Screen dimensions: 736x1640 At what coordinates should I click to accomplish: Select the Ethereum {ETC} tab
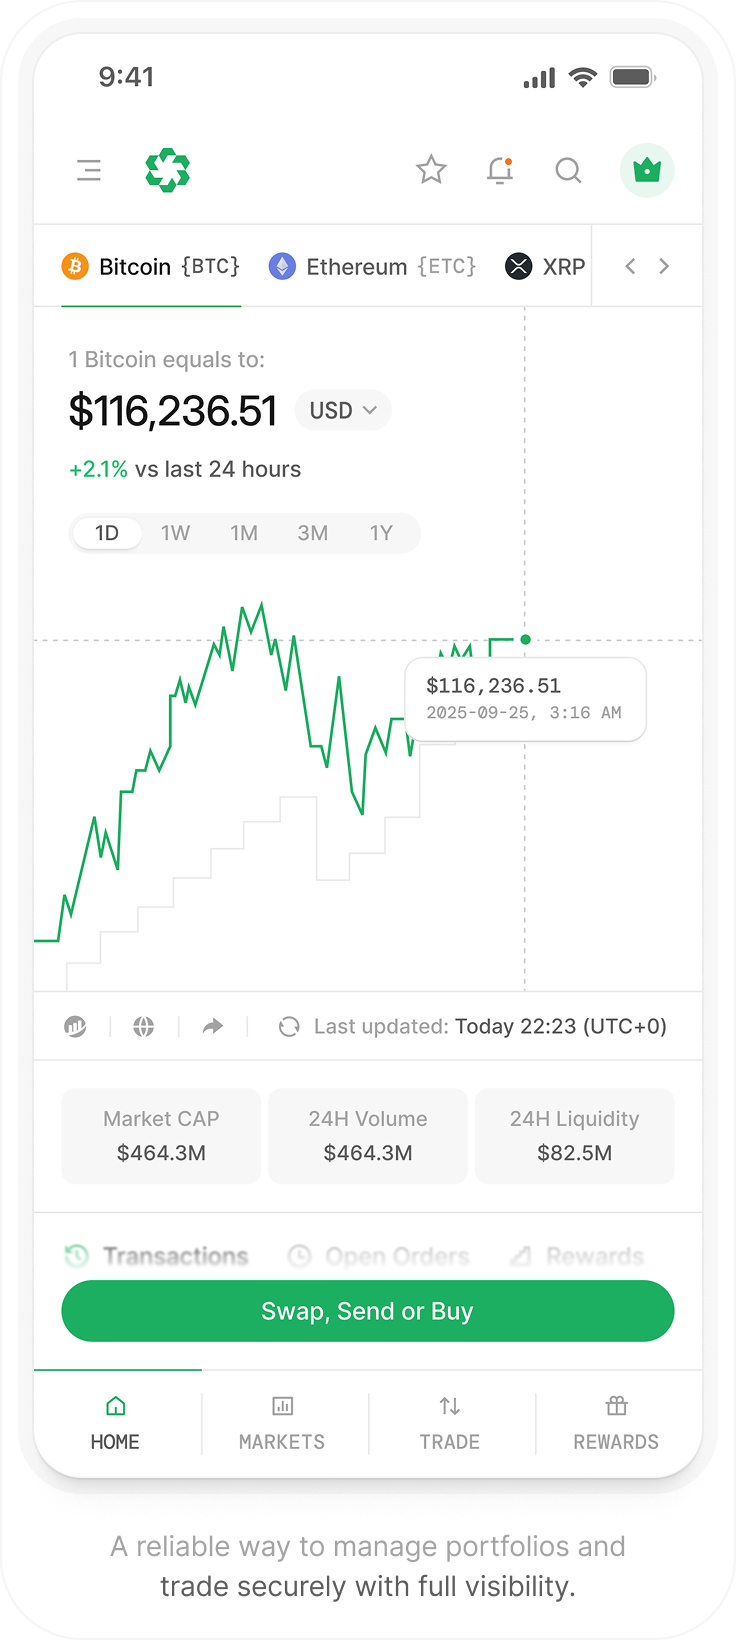[372, 266]
